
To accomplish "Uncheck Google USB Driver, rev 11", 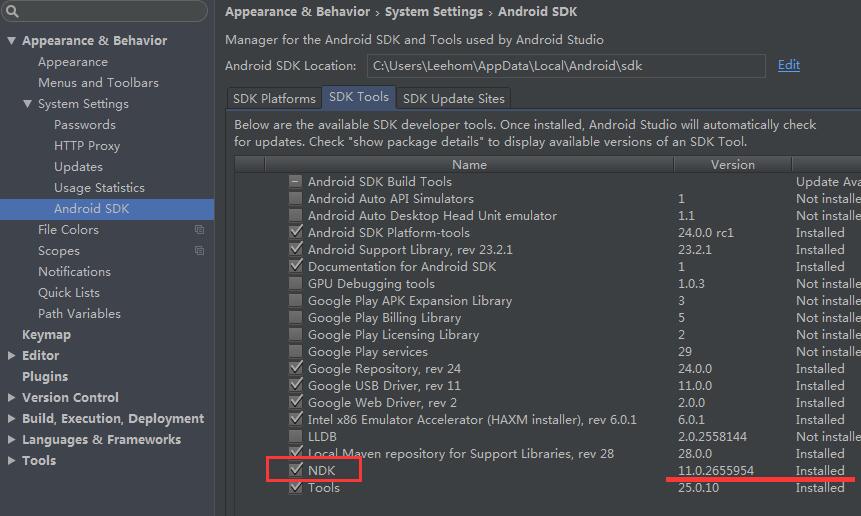I will (295, 385).
